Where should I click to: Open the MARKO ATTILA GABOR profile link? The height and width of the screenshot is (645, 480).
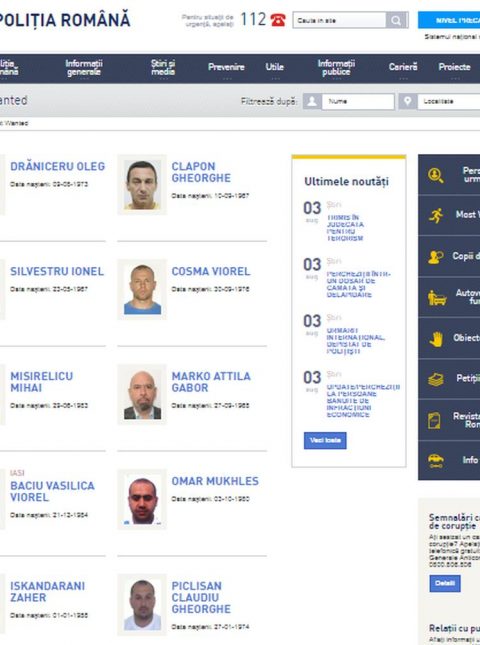(211, 382)
